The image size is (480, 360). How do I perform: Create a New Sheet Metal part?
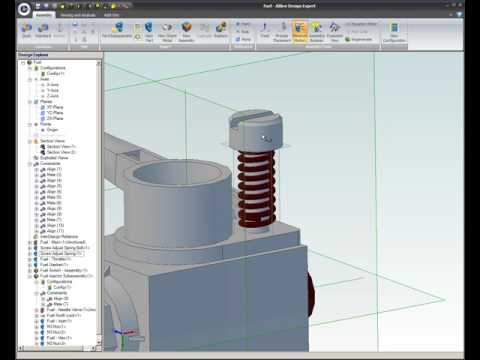pos(167,32)
